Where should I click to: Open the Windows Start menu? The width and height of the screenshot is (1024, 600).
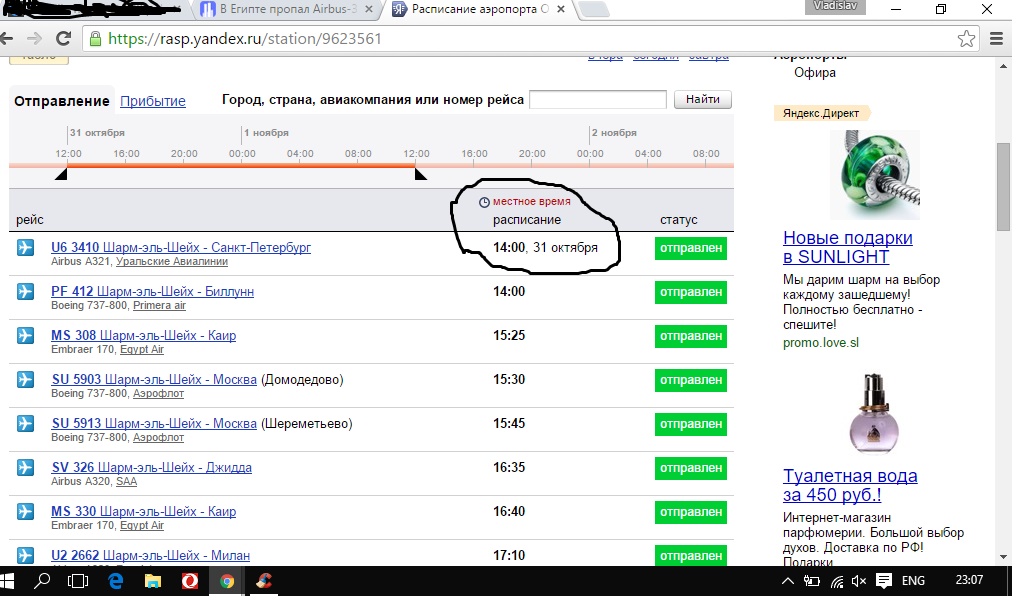7,580
